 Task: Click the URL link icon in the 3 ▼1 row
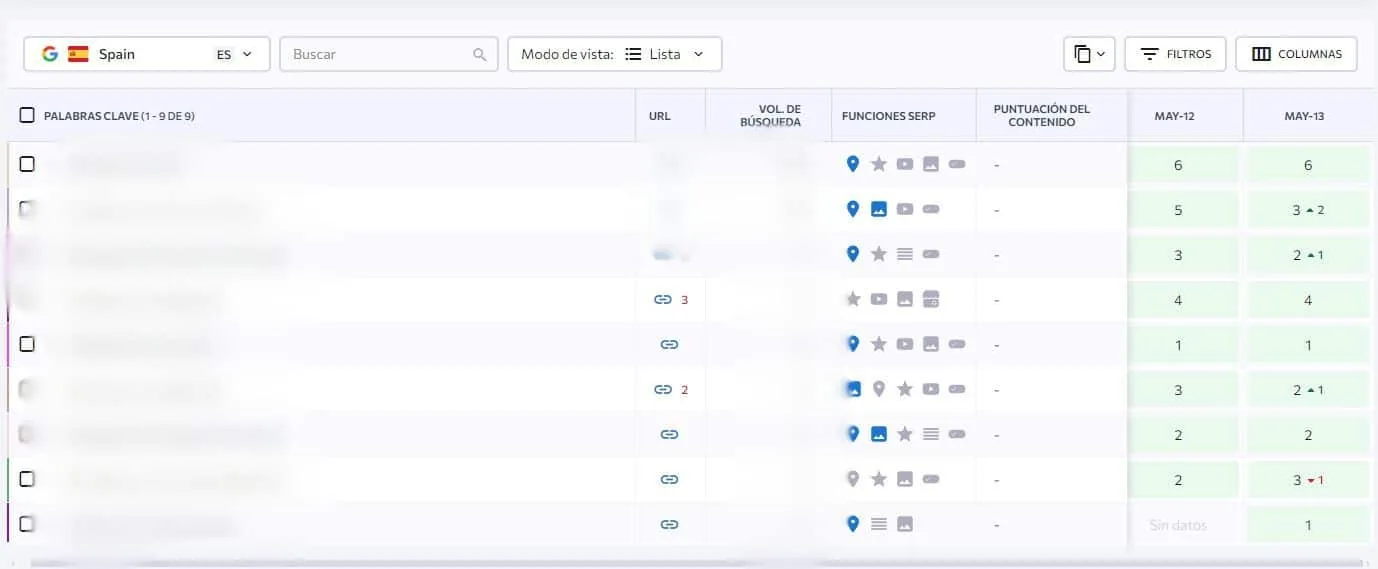(670, 479)
